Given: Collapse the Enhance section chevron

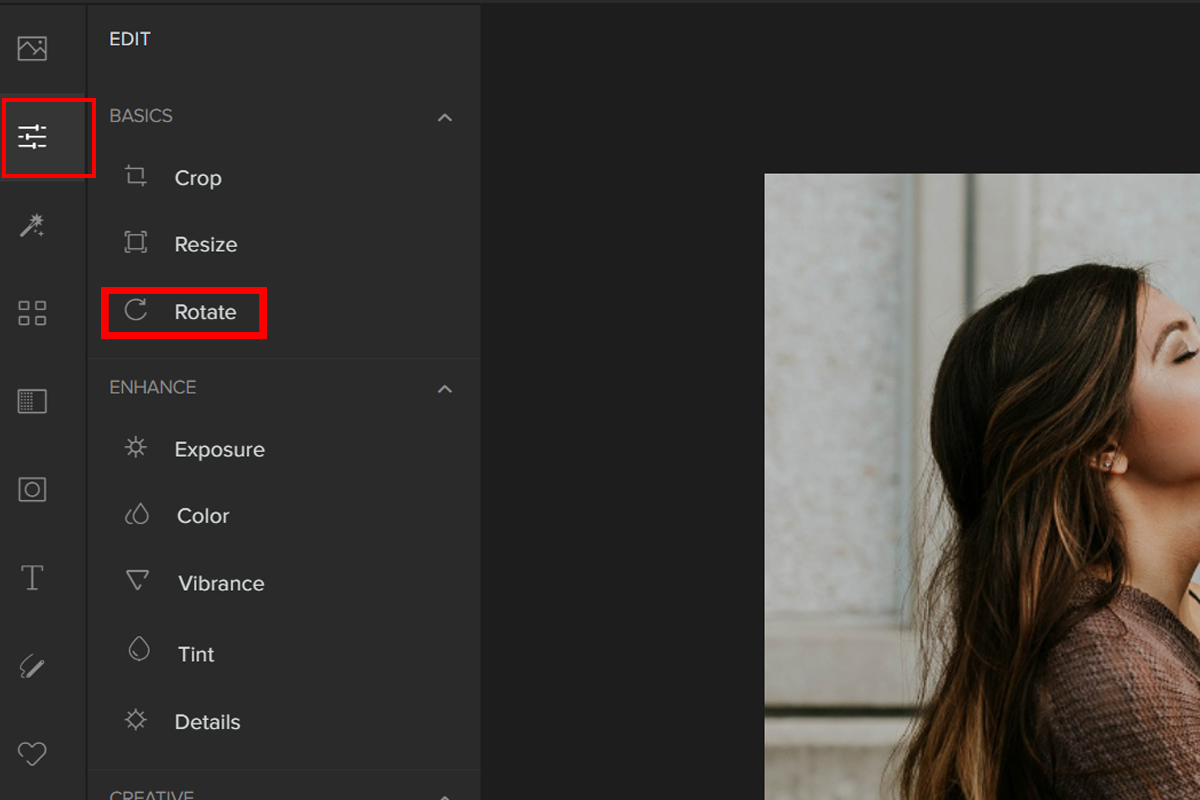Looking at the screenshot, I should [x=445, y=389].
